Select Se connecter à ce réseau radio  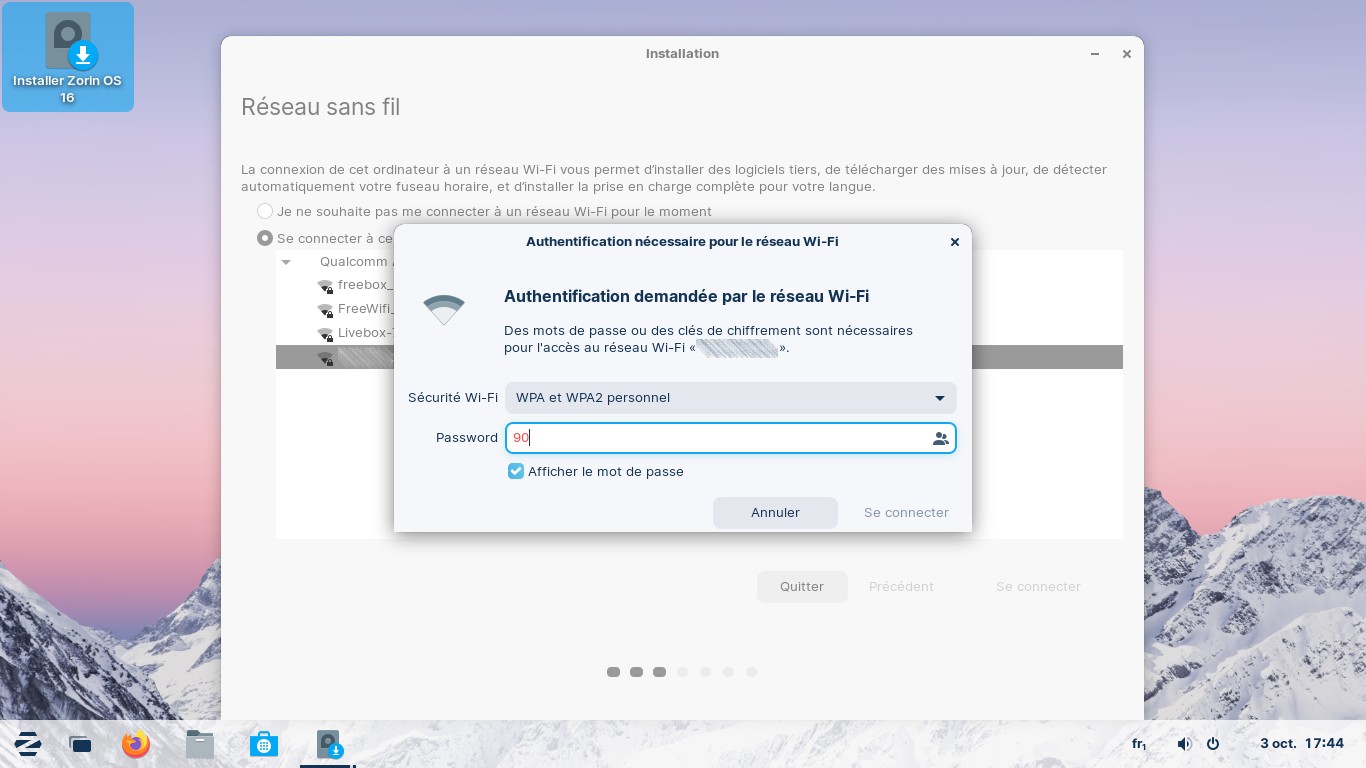(x=265, y=239)
